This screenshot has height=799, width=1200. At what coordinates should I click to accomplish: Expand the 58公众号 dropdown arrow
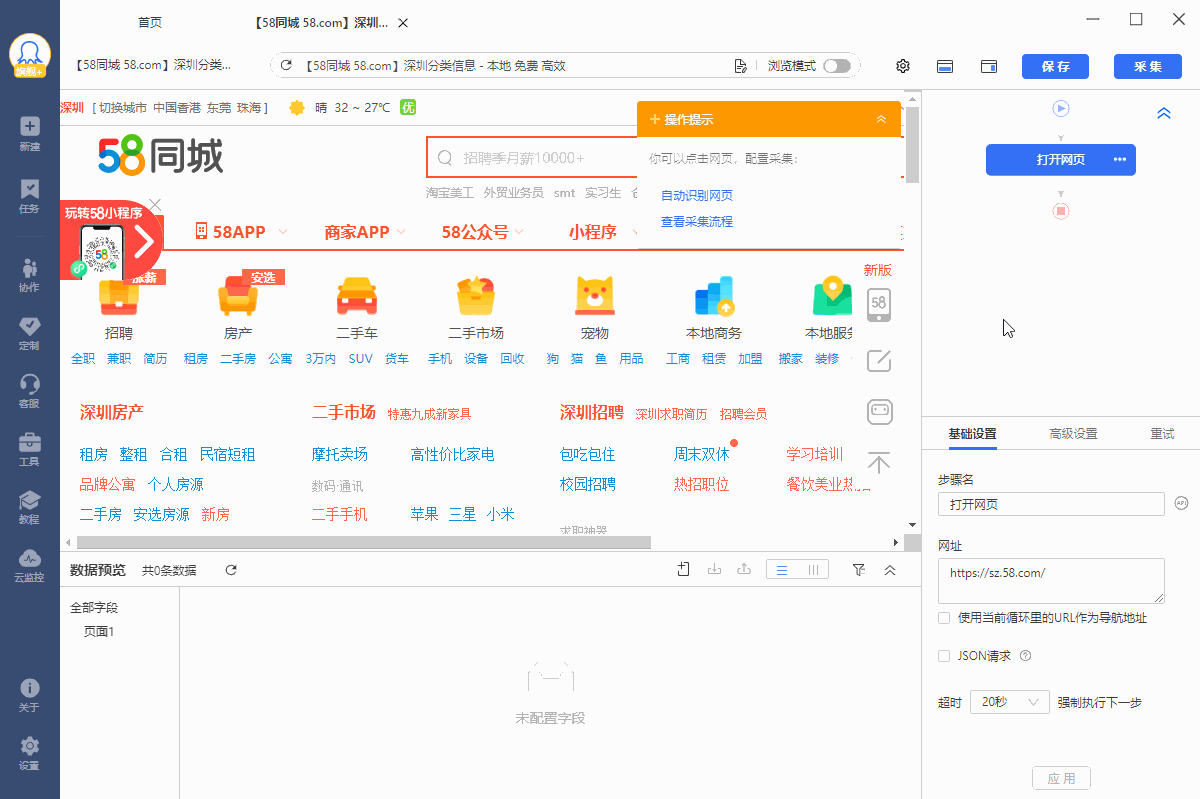coord(519,232)
